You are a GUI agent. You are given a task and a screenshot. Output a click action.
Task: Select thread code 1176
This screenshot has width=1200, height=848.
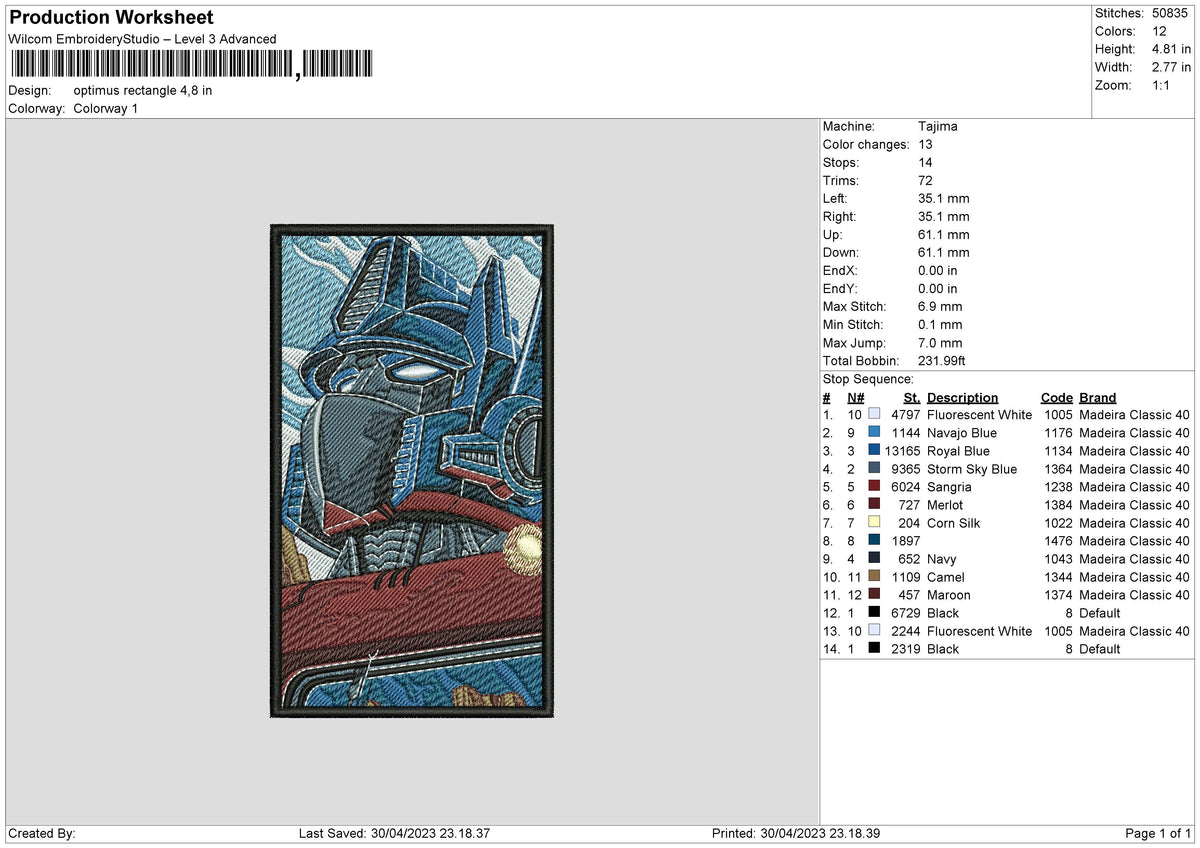click(1058, 433)
